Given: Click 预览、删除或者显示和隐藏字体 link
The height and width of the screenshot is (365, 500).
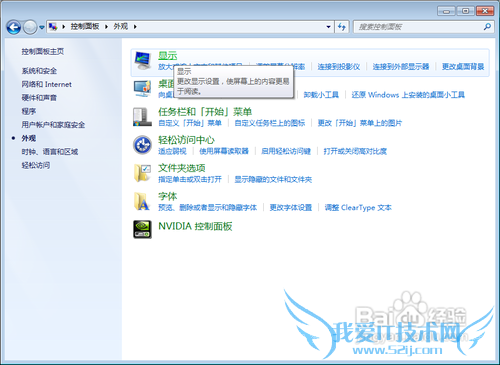Looking at the screenshot, I should 208,208.
